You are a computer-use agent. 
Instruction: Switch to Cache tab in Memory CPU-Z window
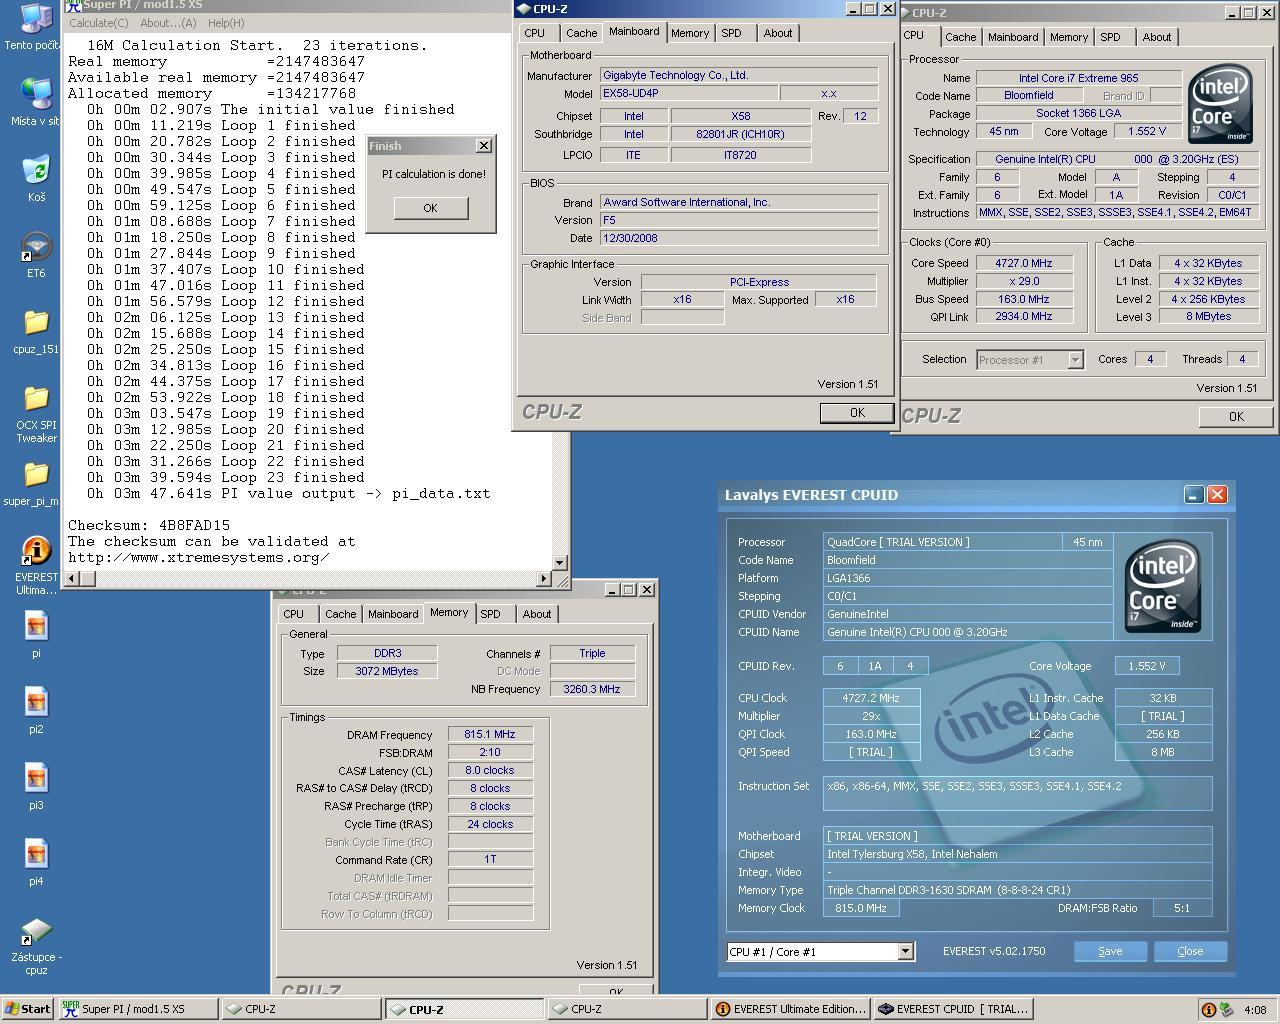pyautogui.click(x=340, y=614)
